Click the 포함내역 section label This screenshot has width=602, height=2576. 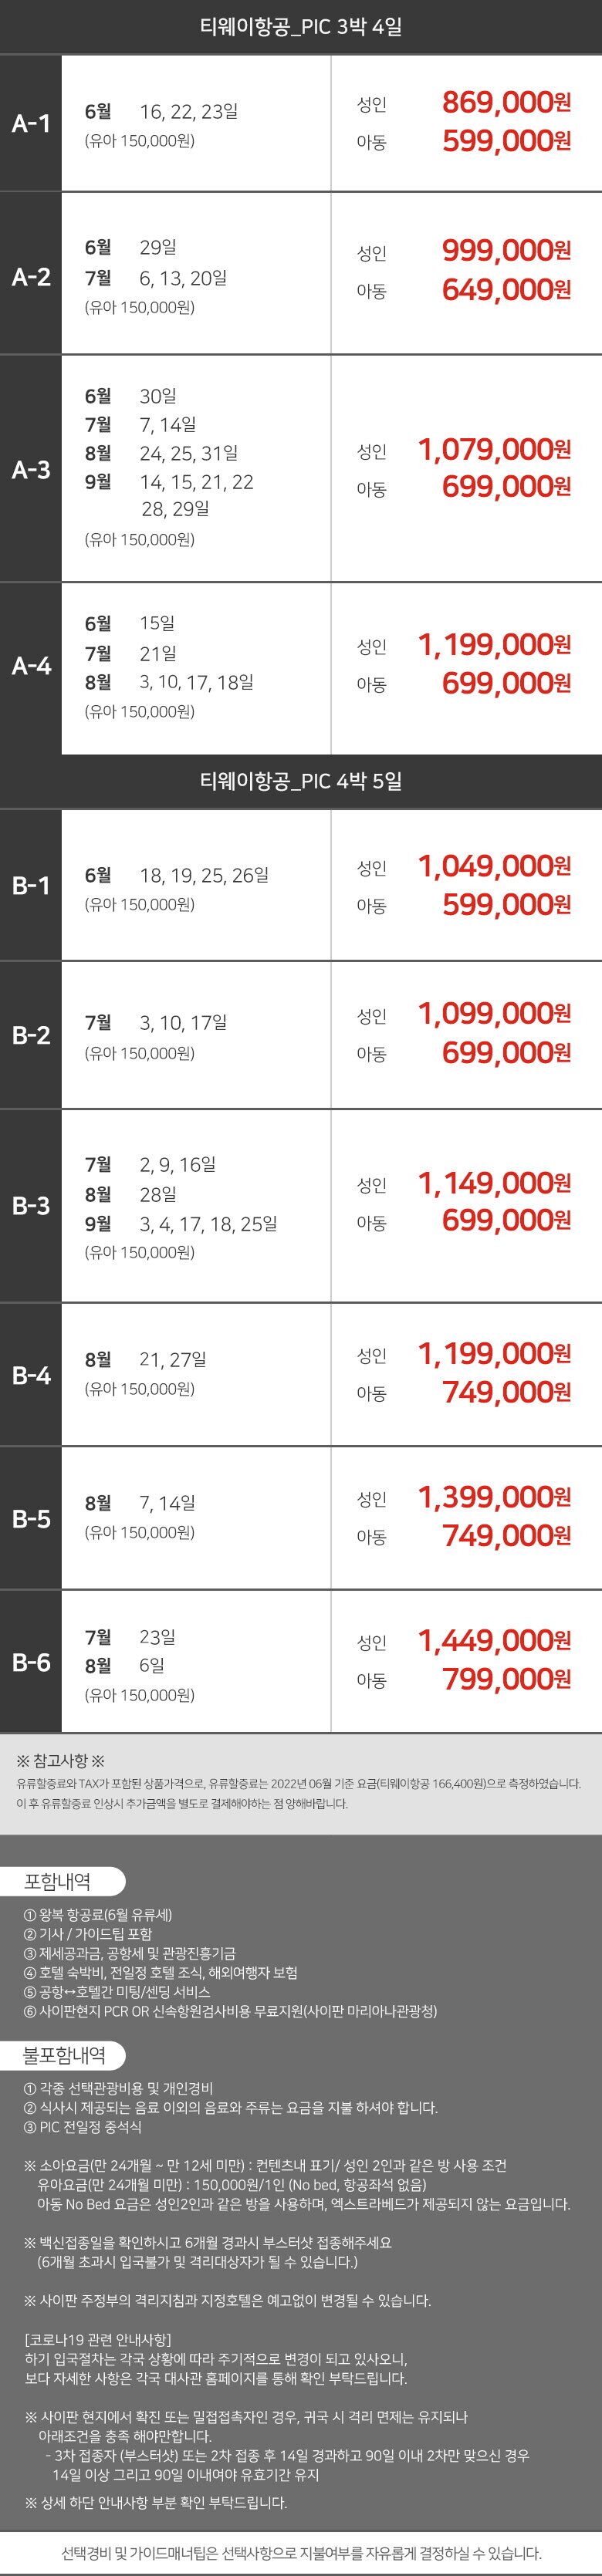(x=58, y=1881)
